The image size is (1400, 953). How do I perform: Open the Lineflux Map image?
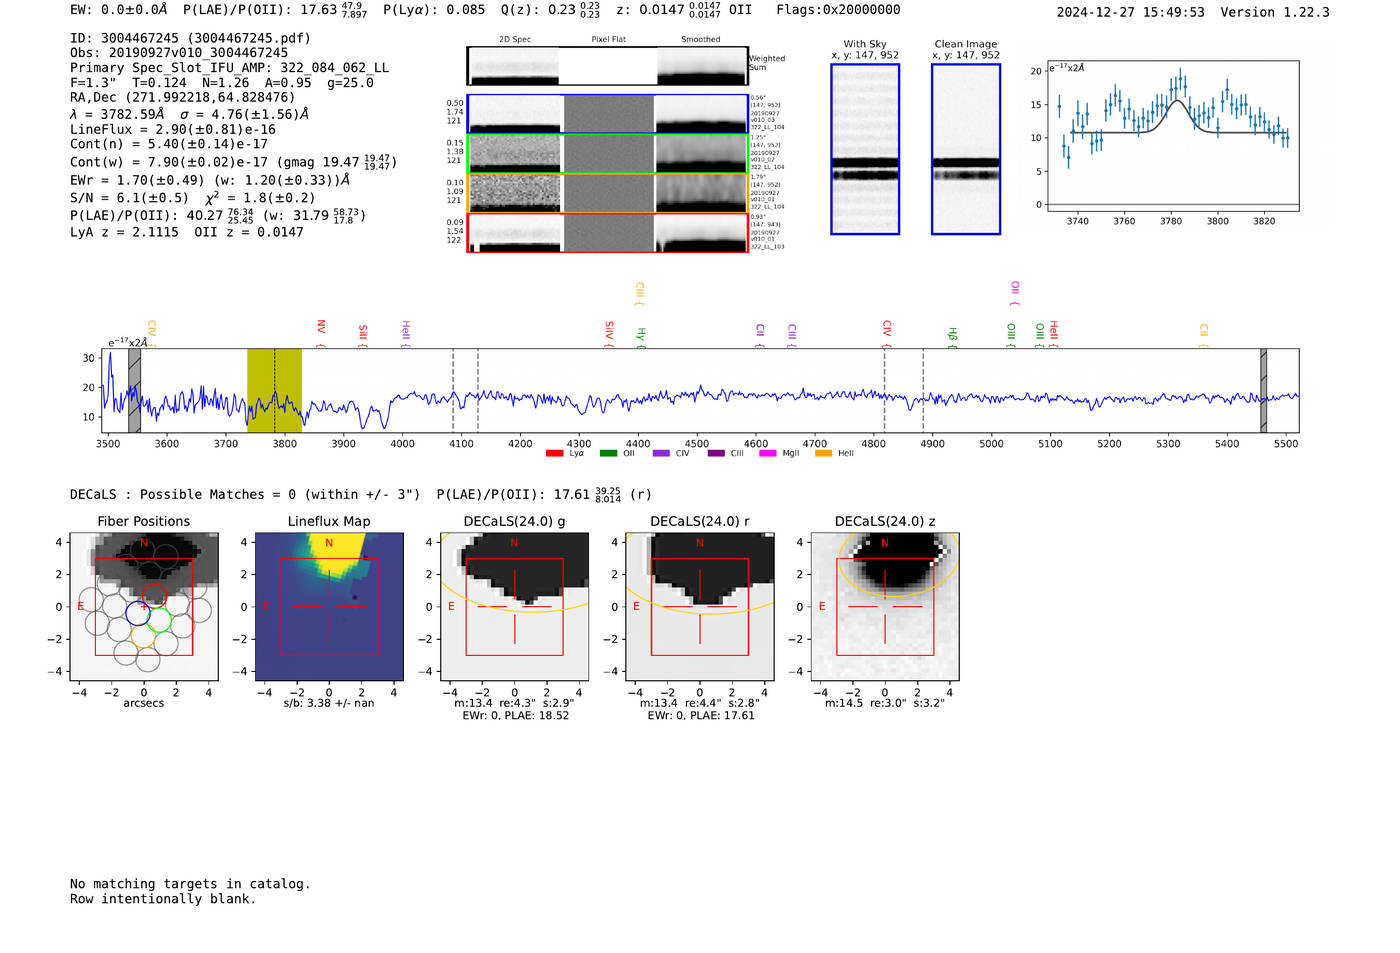329,606
